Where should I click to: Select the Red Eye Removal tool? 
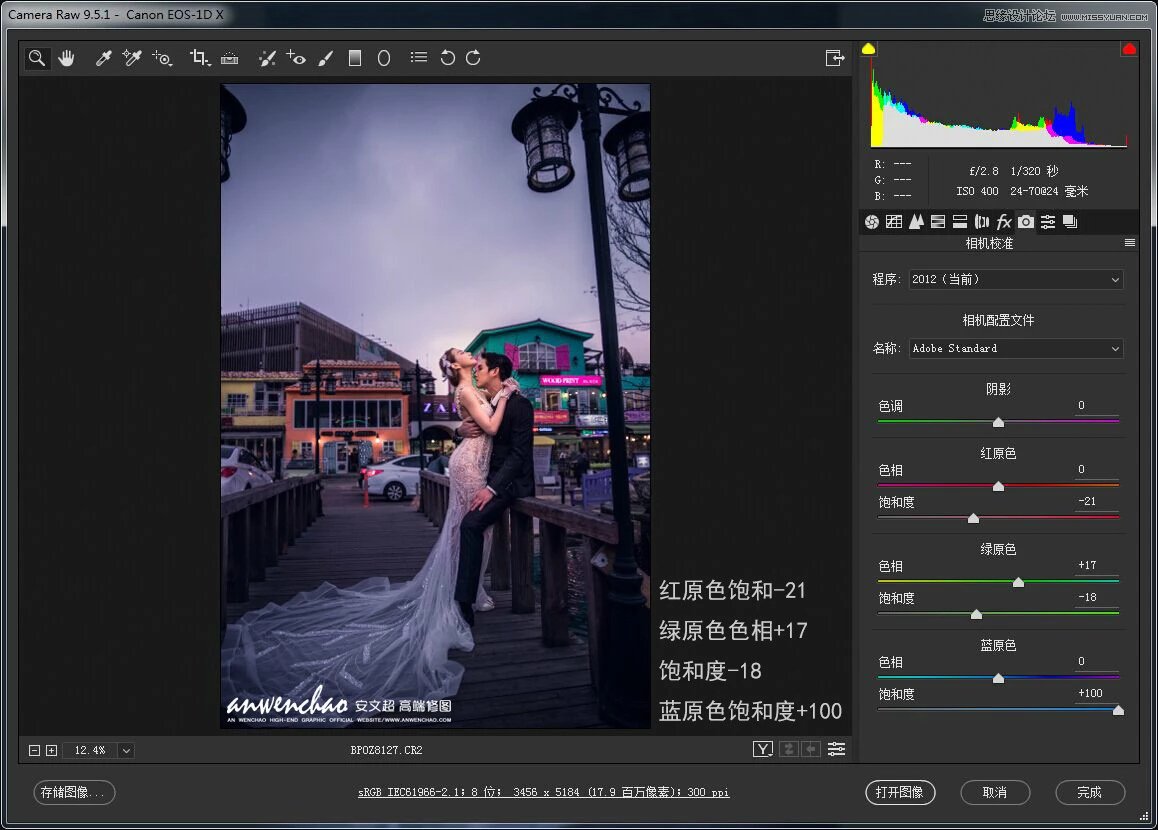[x=296, y=58]
